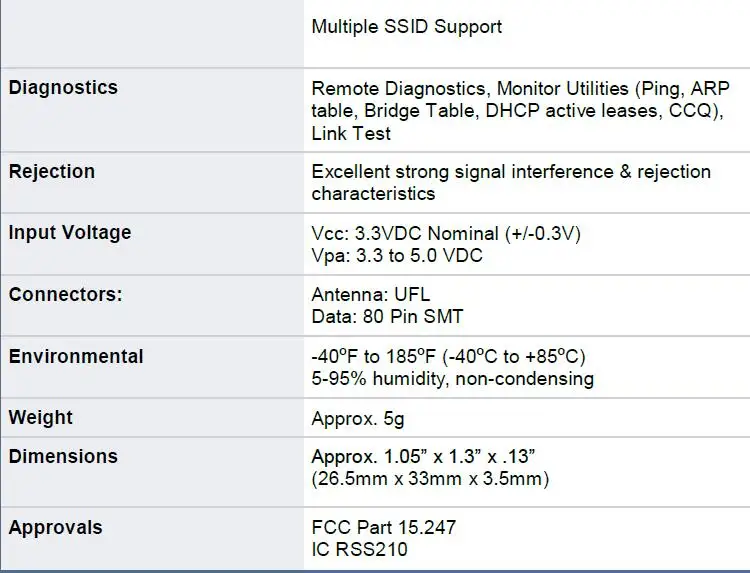Click the "Data: 80 Pin SMT" text
This screenshot has width=750, height=573.
tap(387, 318)
